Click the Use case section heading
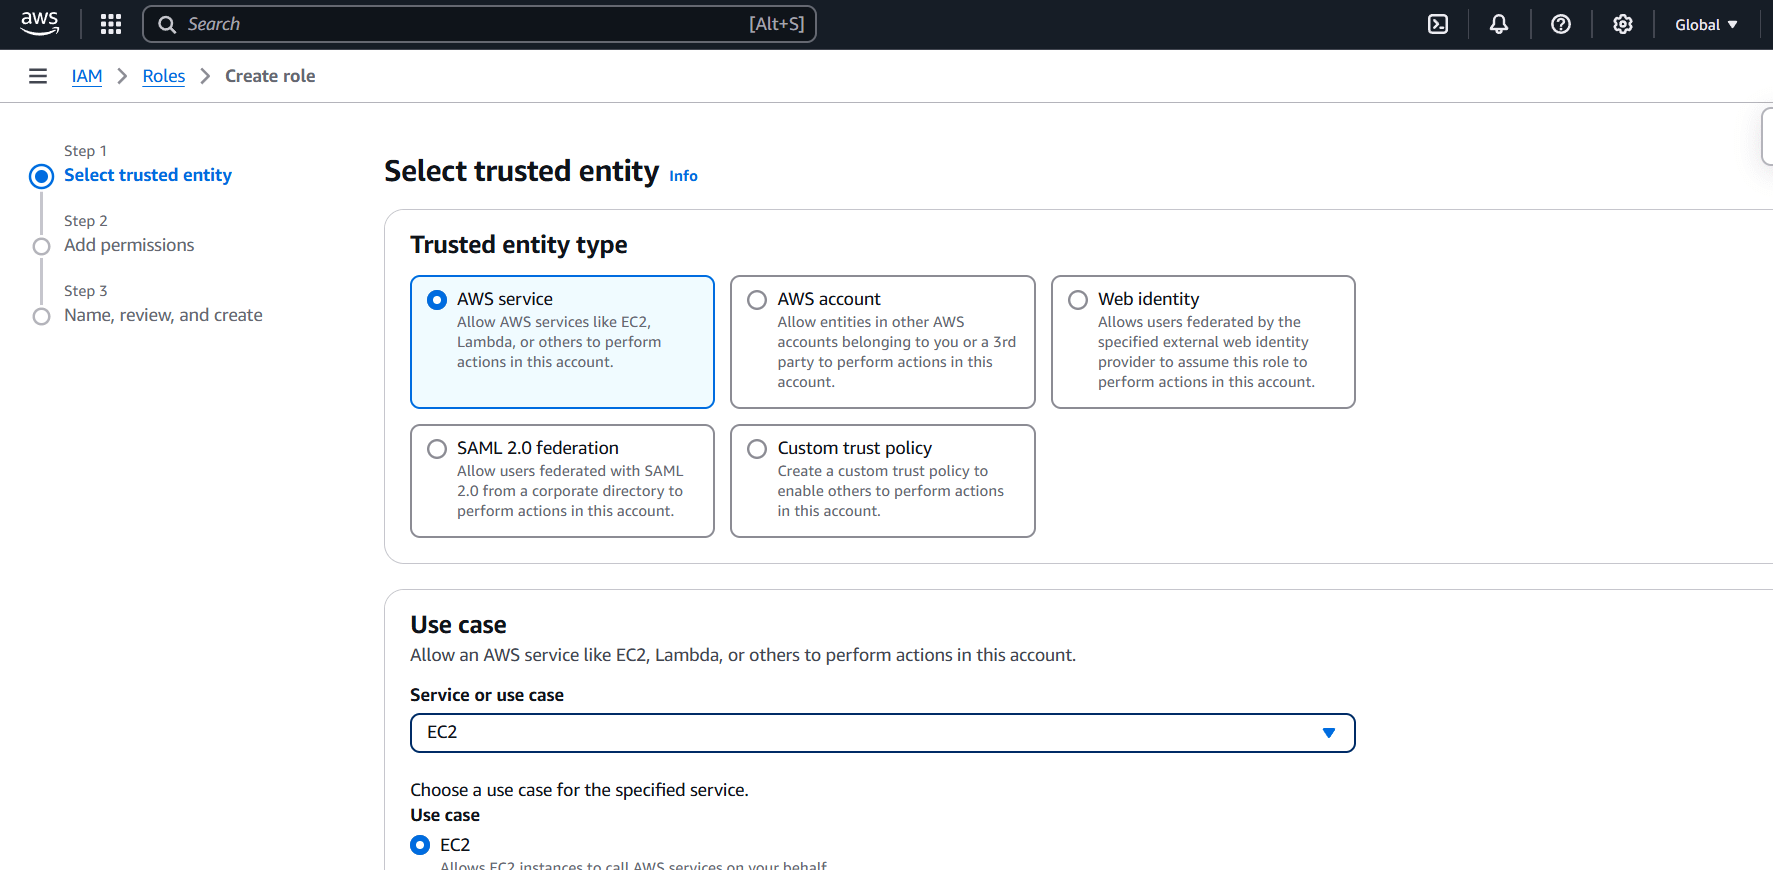 (458, 625)
